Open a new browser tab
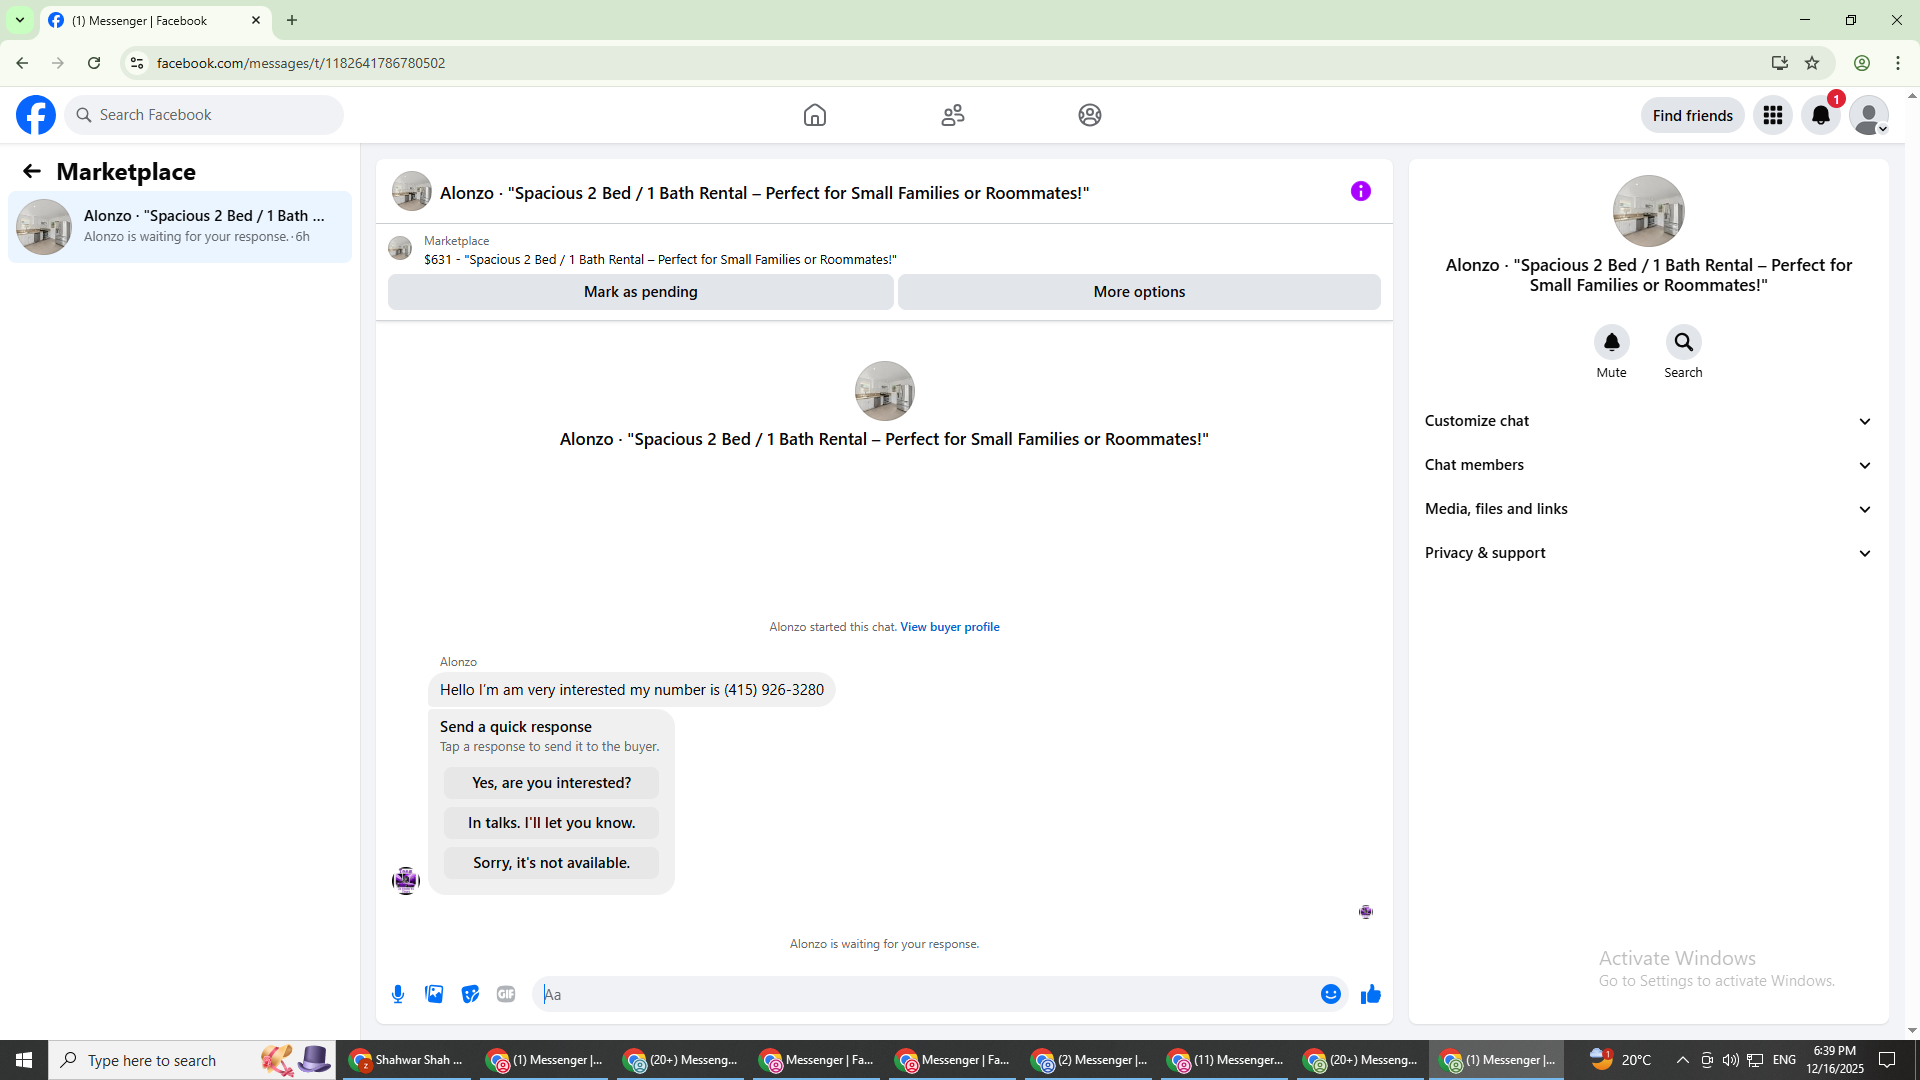This screenshot has width=1920, height=1080. click(292, 20)
